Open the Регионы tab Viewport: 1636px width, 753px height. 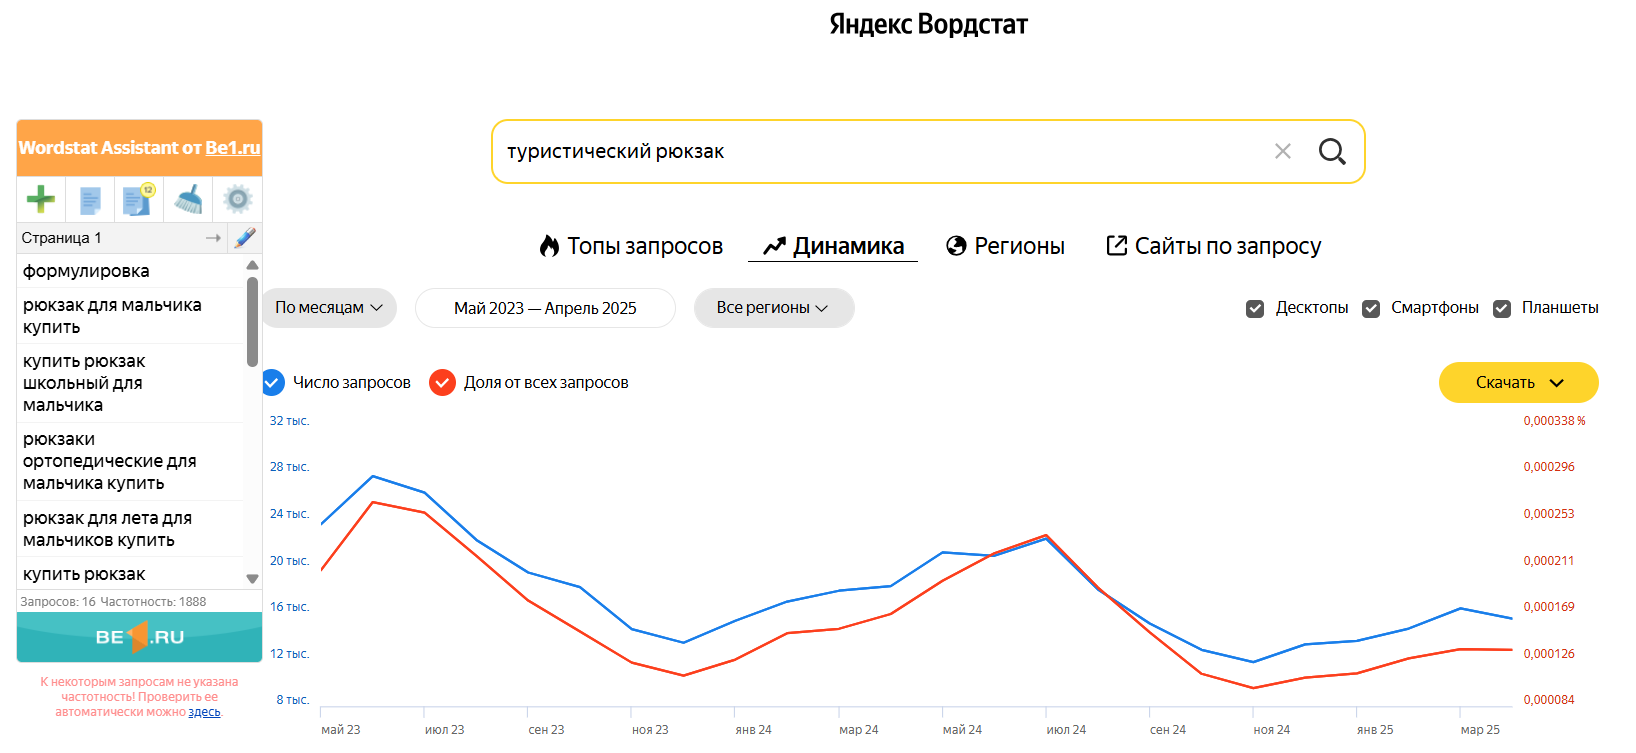click(1005, 246)
